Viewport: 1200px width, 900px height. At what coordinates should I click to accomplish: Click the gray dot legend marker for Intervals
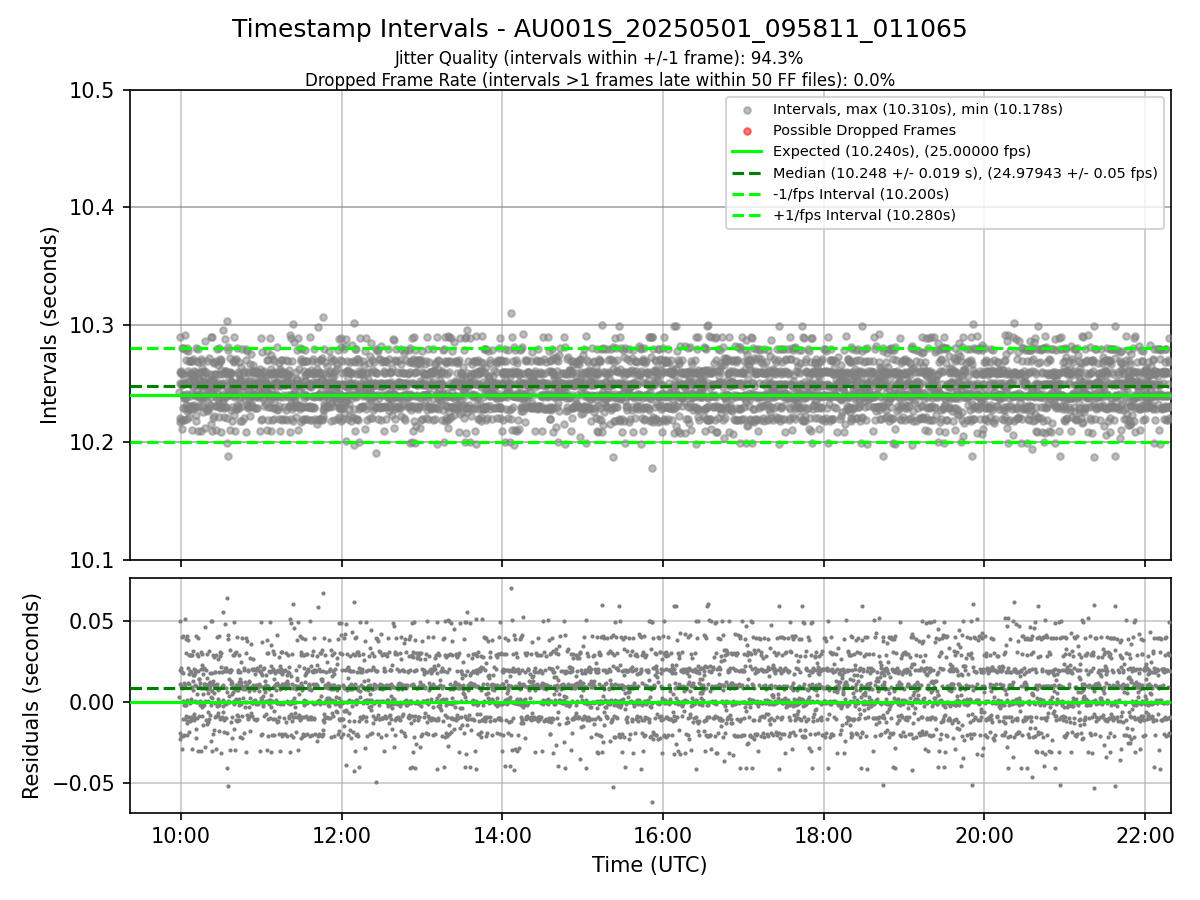[748, 109]
